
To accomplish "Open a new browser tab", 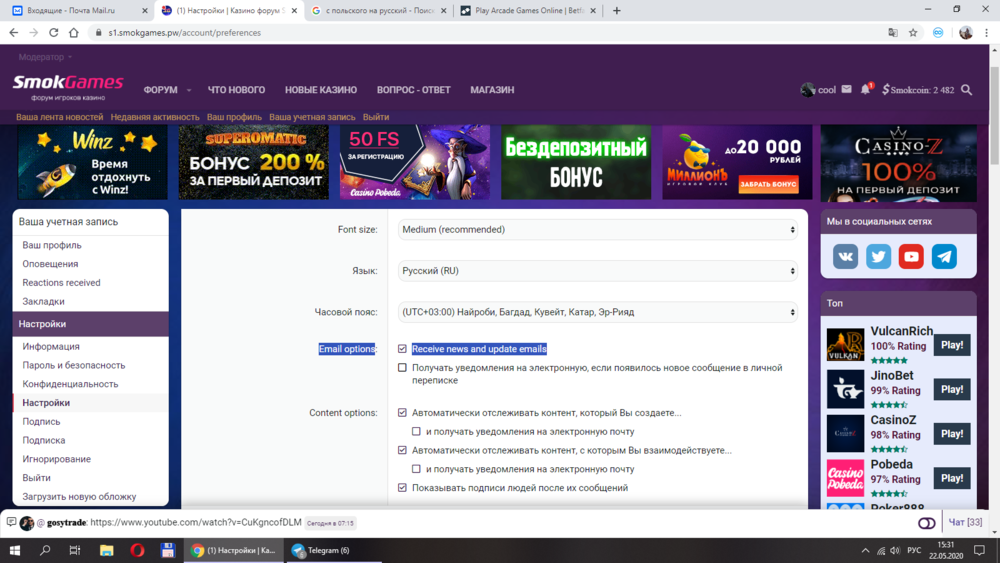I will (x=617, y=10).
